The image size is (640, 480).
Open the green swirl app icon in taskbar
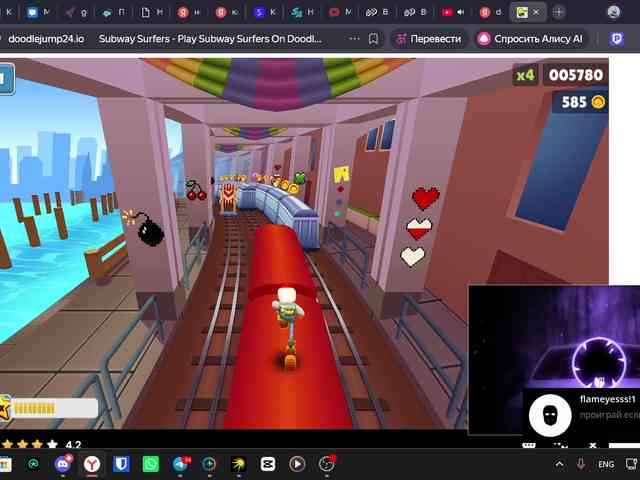(x=33, y=464)
